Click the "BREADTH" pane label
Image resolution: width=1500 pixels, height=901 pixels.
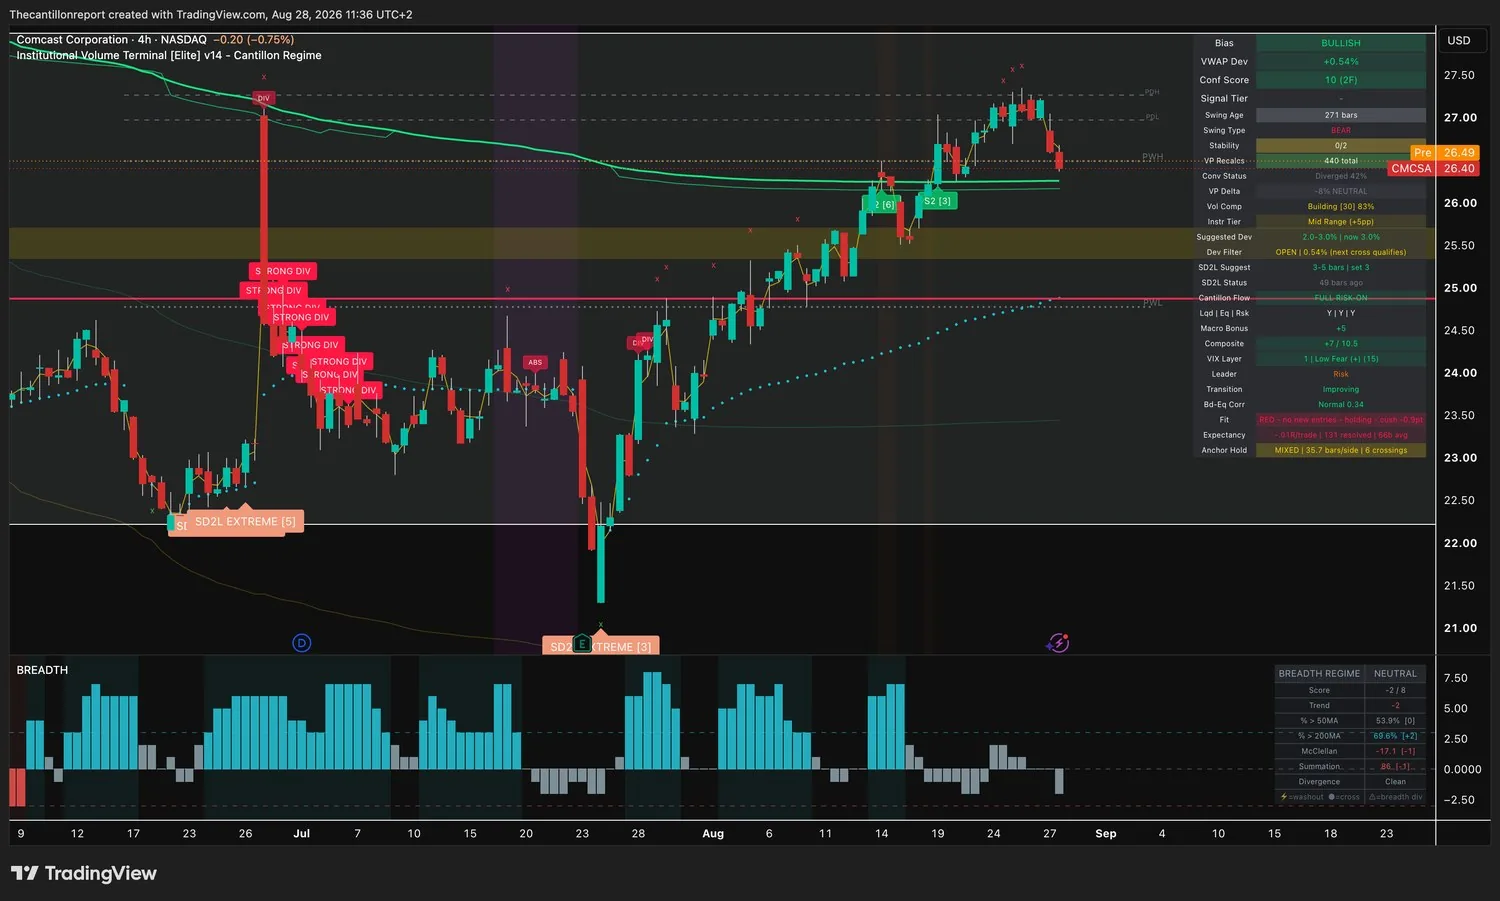click(x=42, y=670)
